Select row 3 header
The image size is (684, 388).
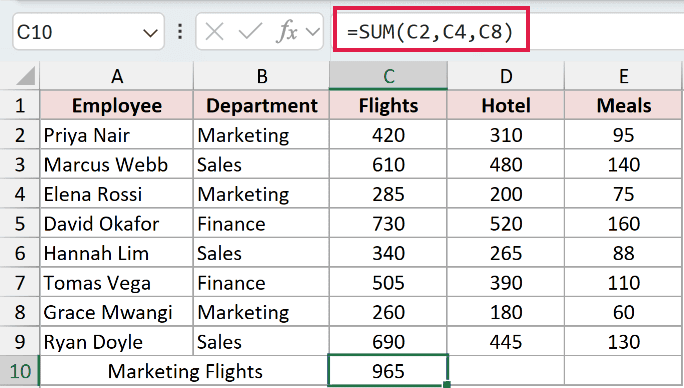(20, 165)
